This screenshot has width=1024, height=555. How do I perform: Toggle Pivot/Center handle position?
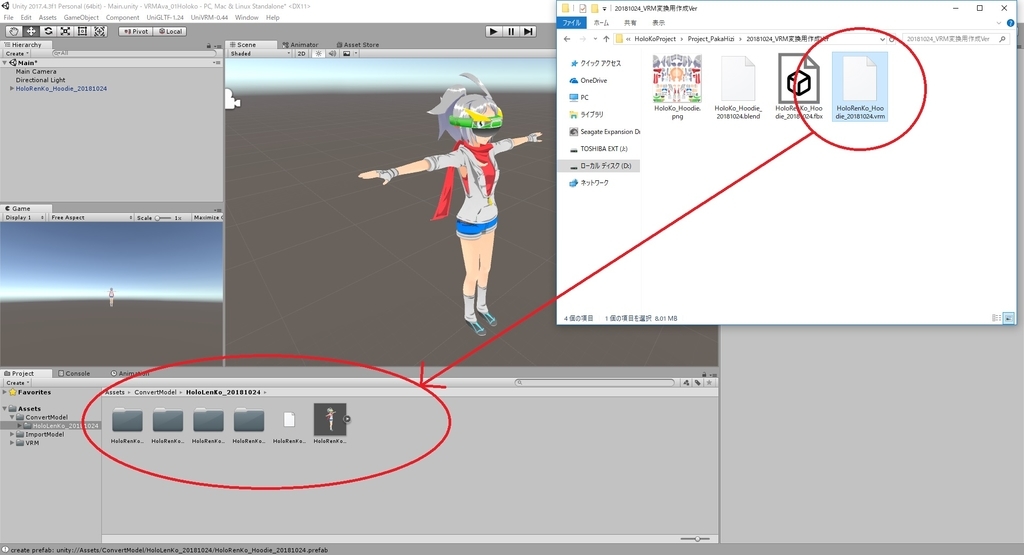(136, 31)
